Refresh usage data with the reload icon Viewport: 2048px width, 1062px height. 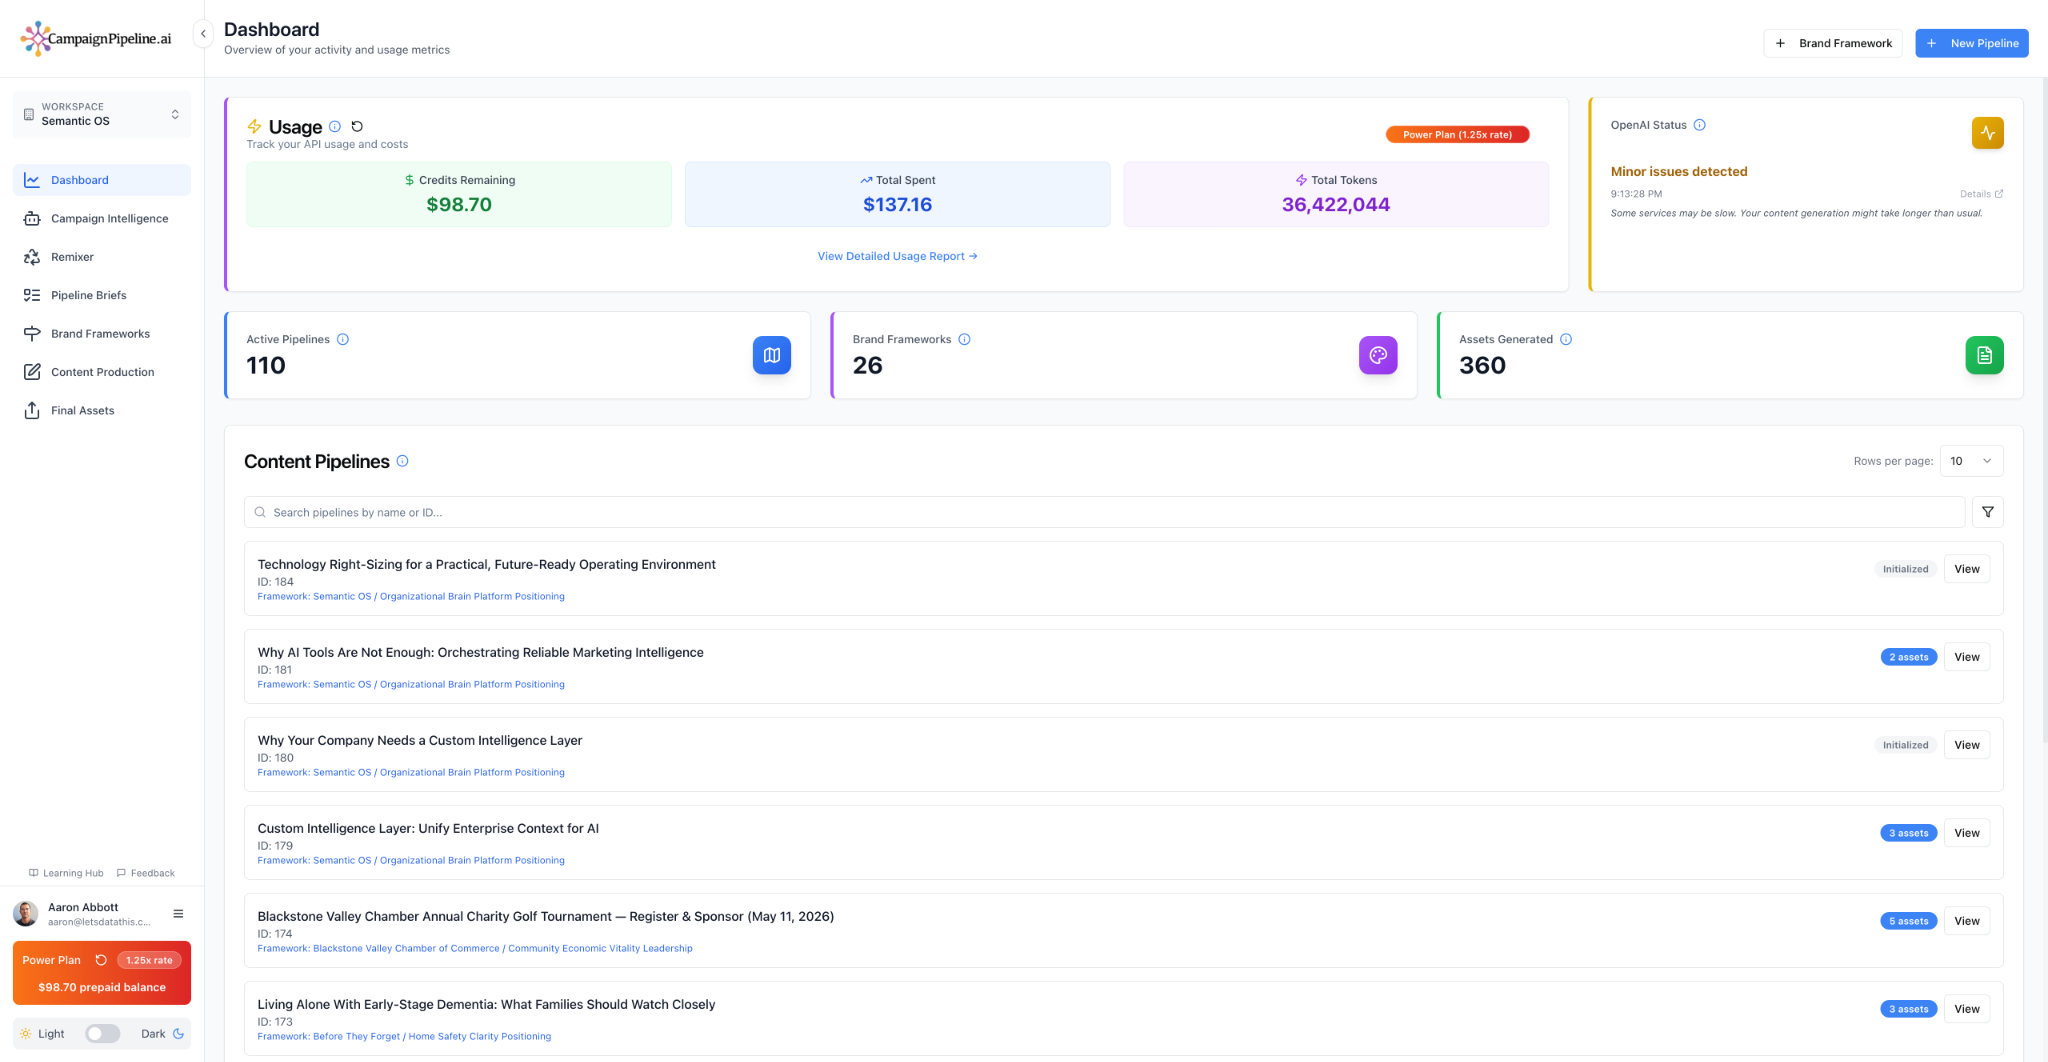tap(357, 127)
